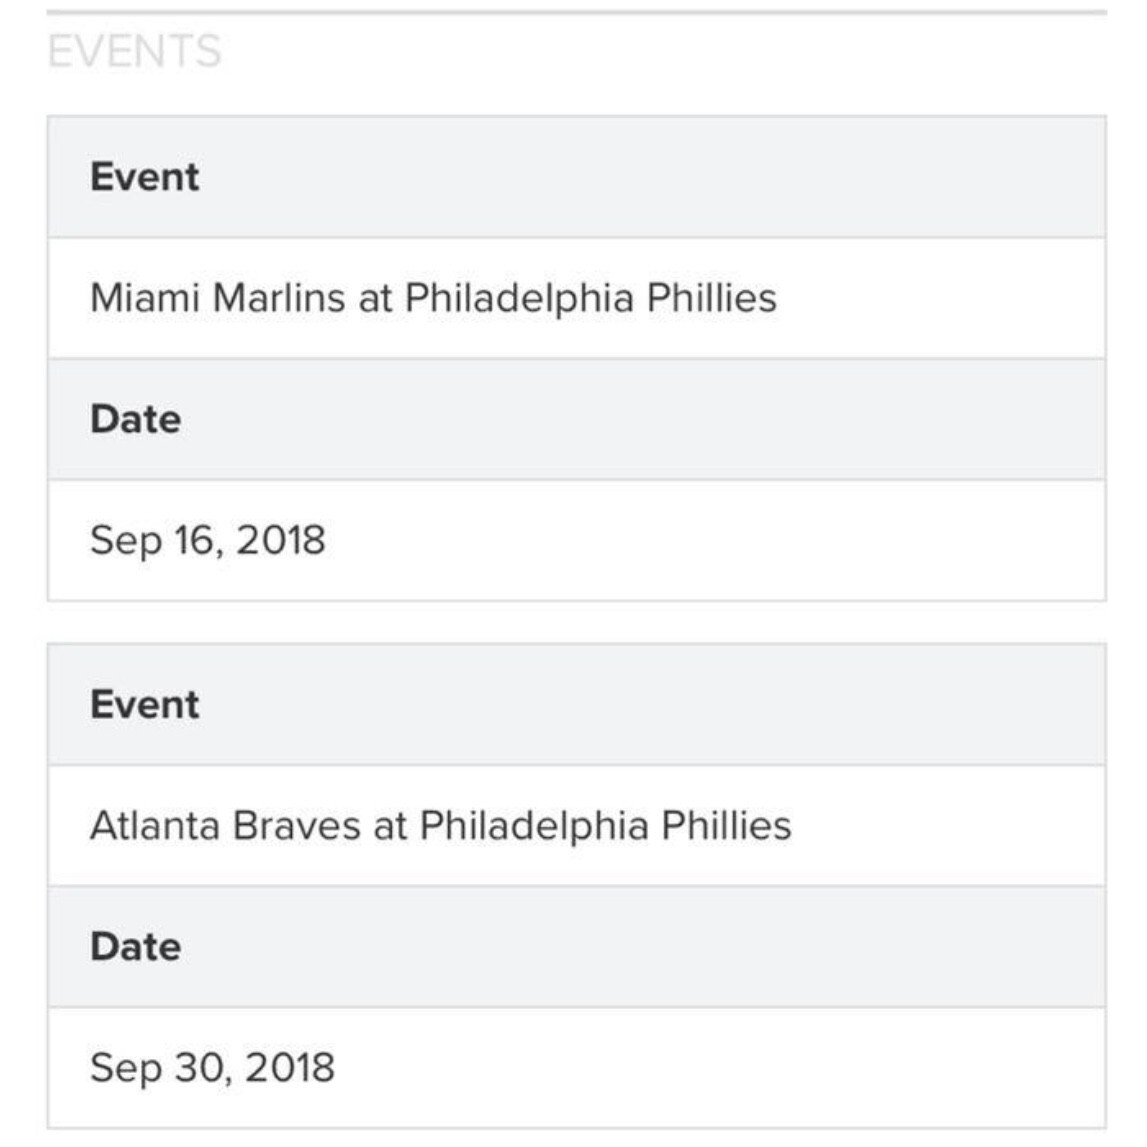The image size is (1147, 1147).
Task: Open Miami Marlins at Philadelphia Phillies event
Action: [x=576, y=298]
